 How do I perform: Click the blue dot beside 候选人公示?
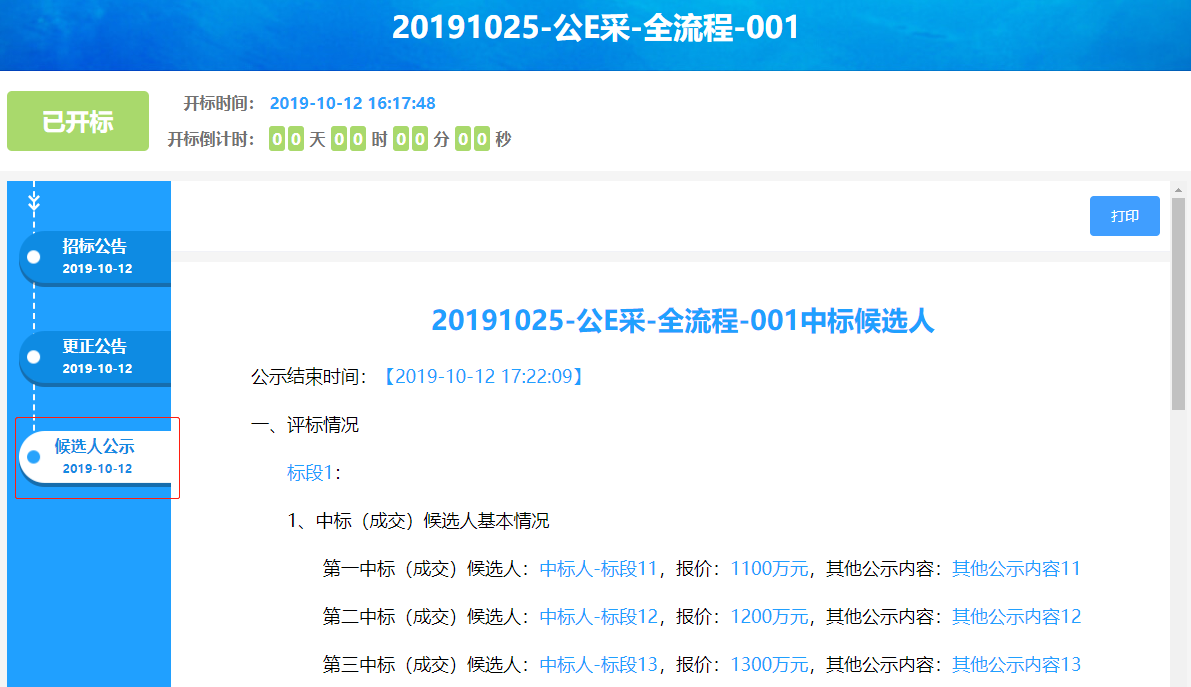[x=34, y=457]
